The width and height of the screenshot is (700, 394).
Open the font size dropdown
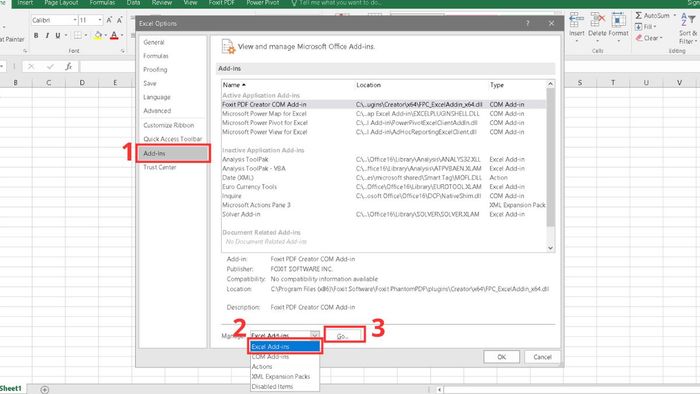[x=100, y=20]
